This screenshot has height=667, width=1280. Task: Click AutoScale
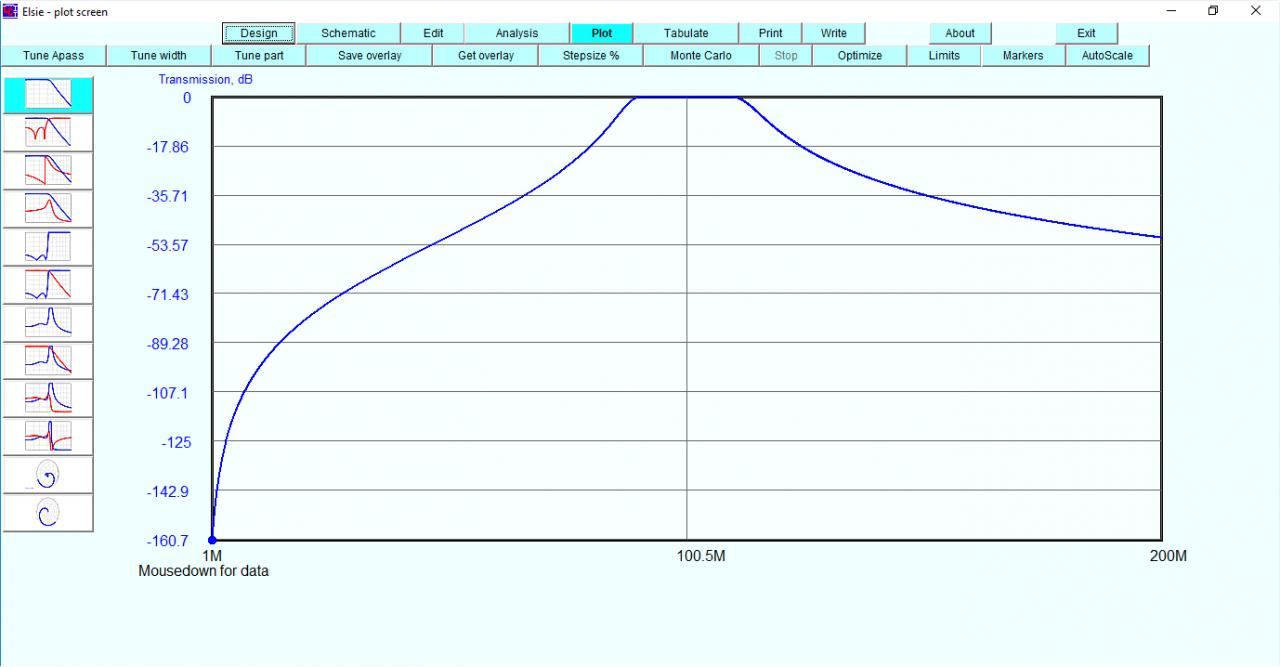pos(1107,56)
